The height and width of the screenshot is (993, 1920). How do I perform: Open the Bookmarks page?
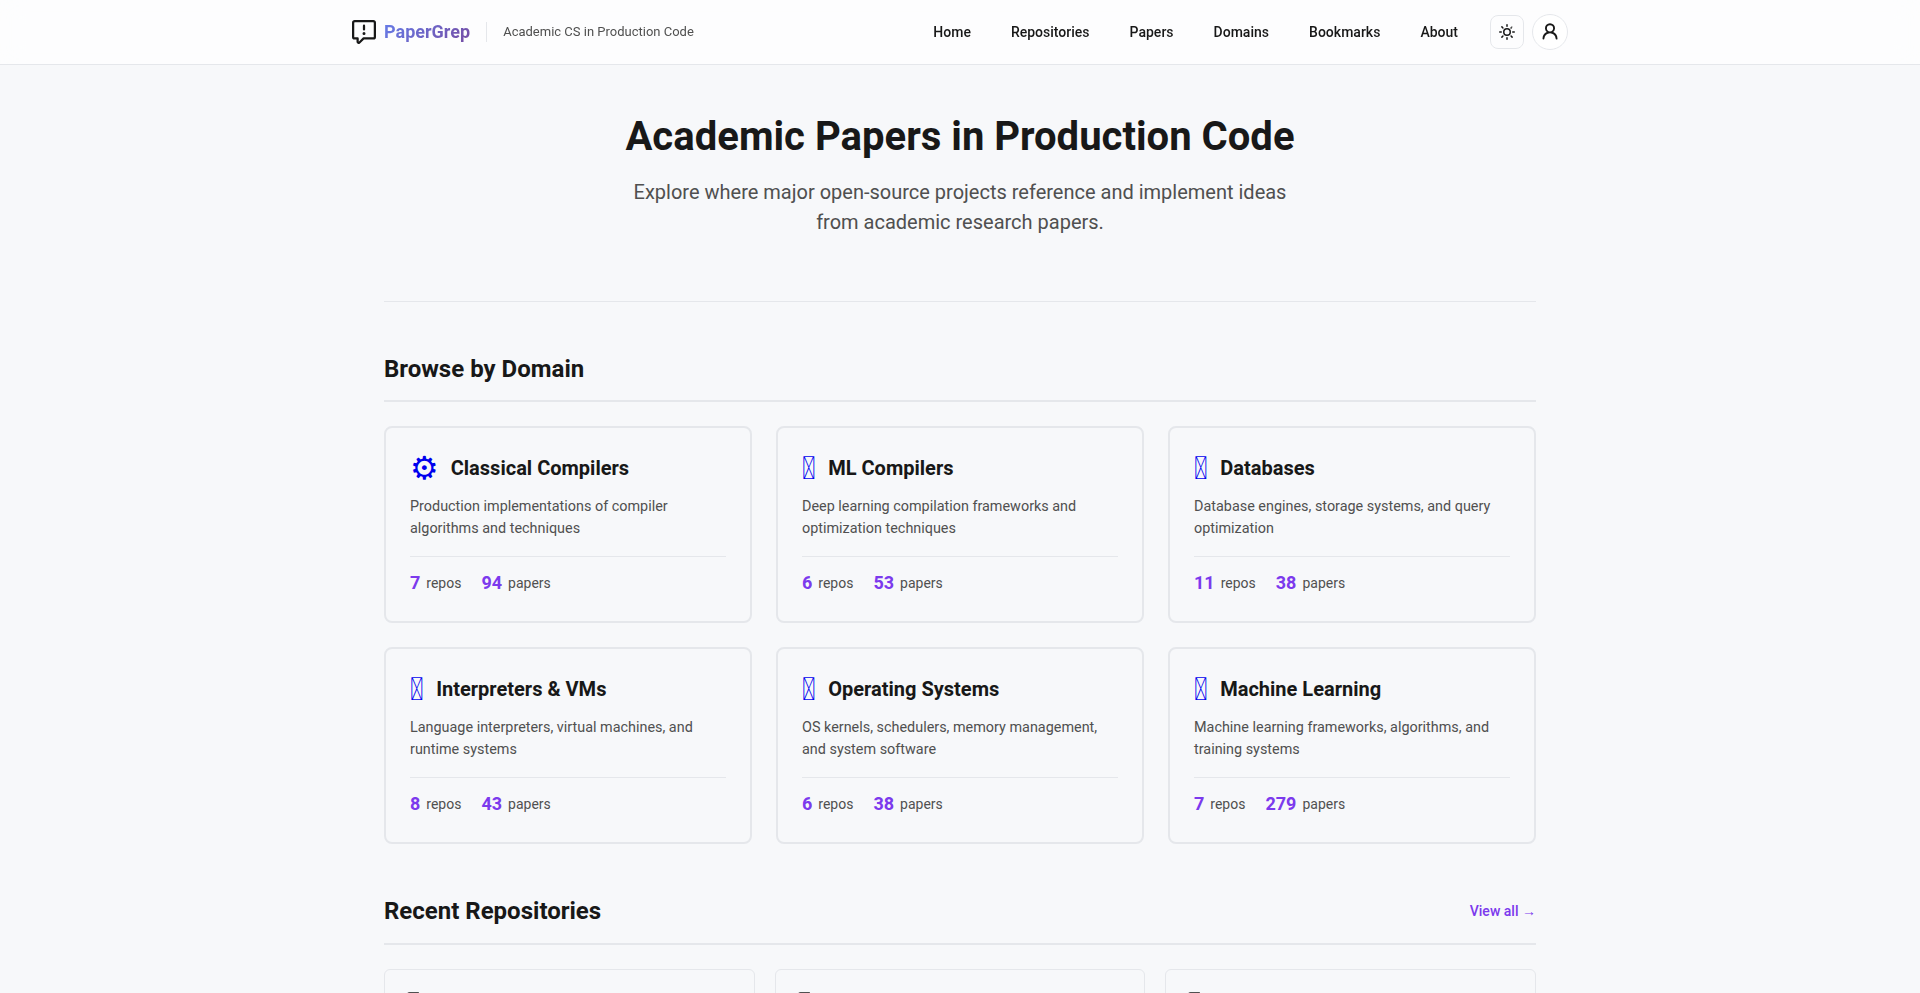(1344, 32)
